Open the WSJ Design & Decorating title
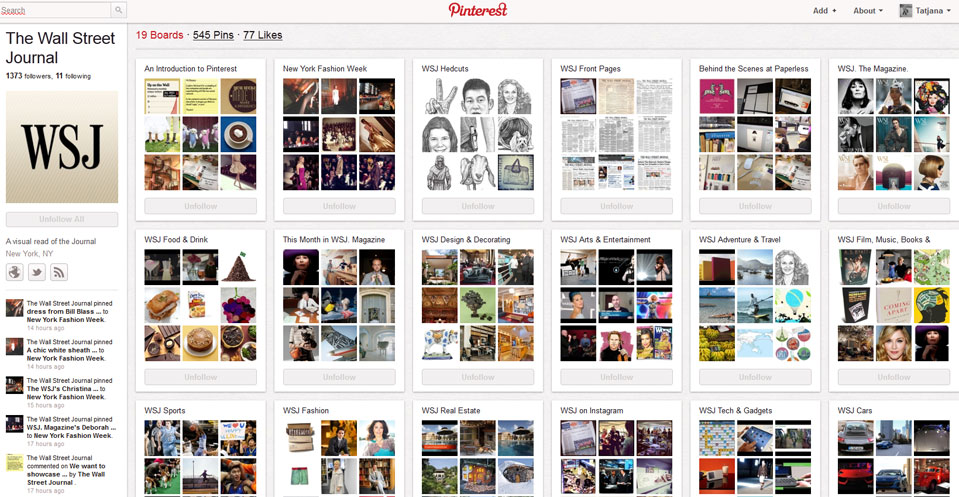Screen dimensions: 959x497 [x=466, y=240]
